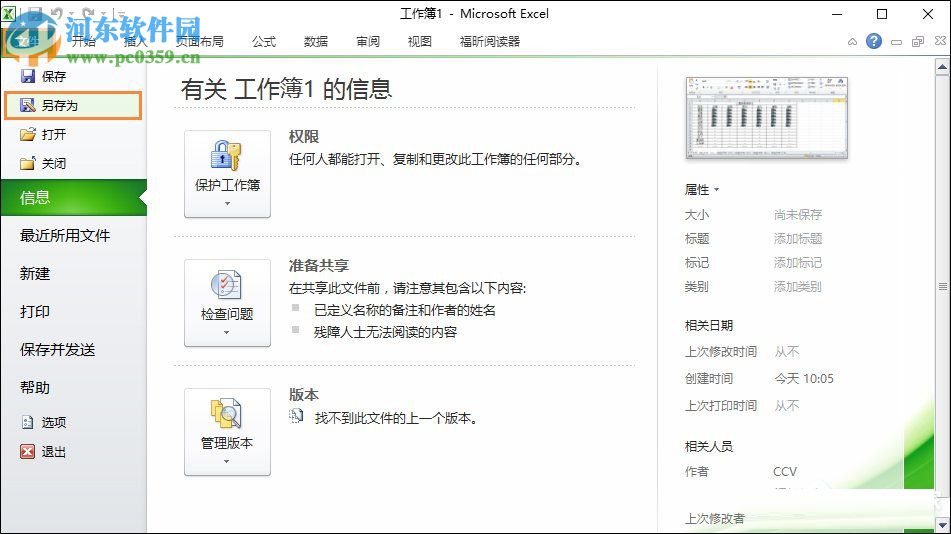The height and width of the screenshot is (534, 951).
Task: Click 添加标题 to add a title
Action: [x=798, y=238]
